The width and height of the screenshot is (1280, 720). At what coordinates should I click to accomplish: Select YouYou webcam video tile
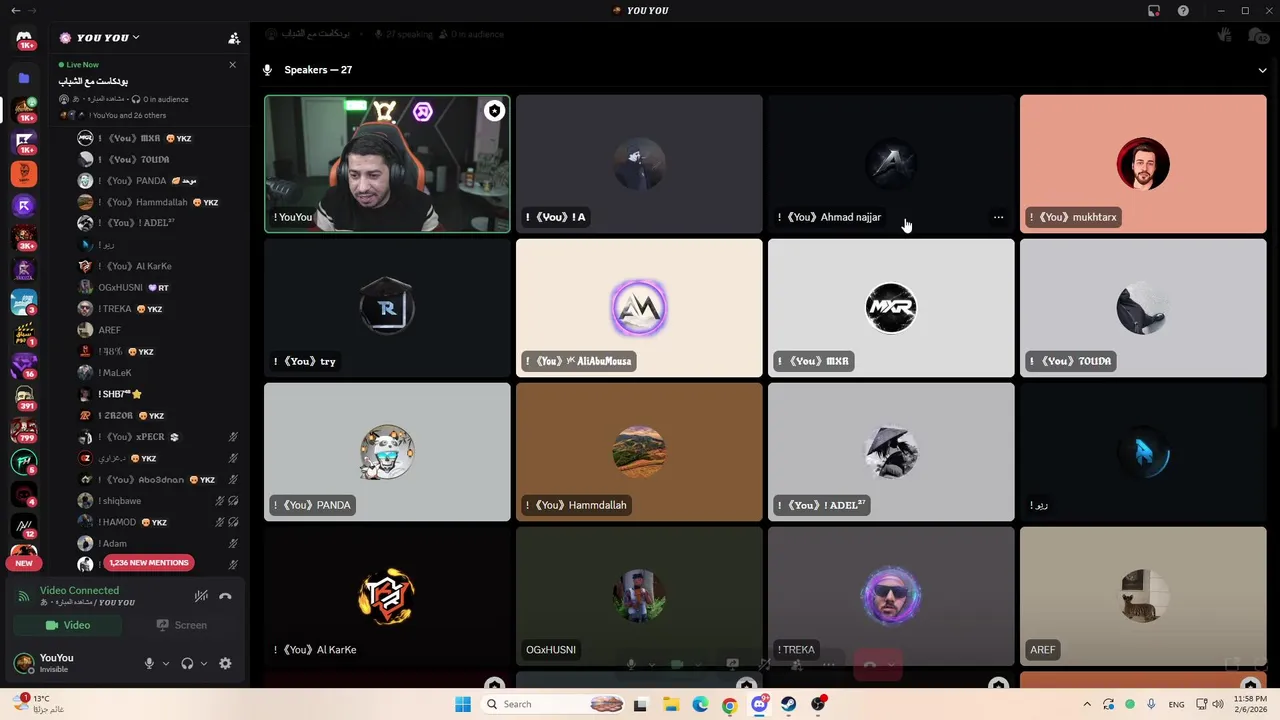[387, 164]
